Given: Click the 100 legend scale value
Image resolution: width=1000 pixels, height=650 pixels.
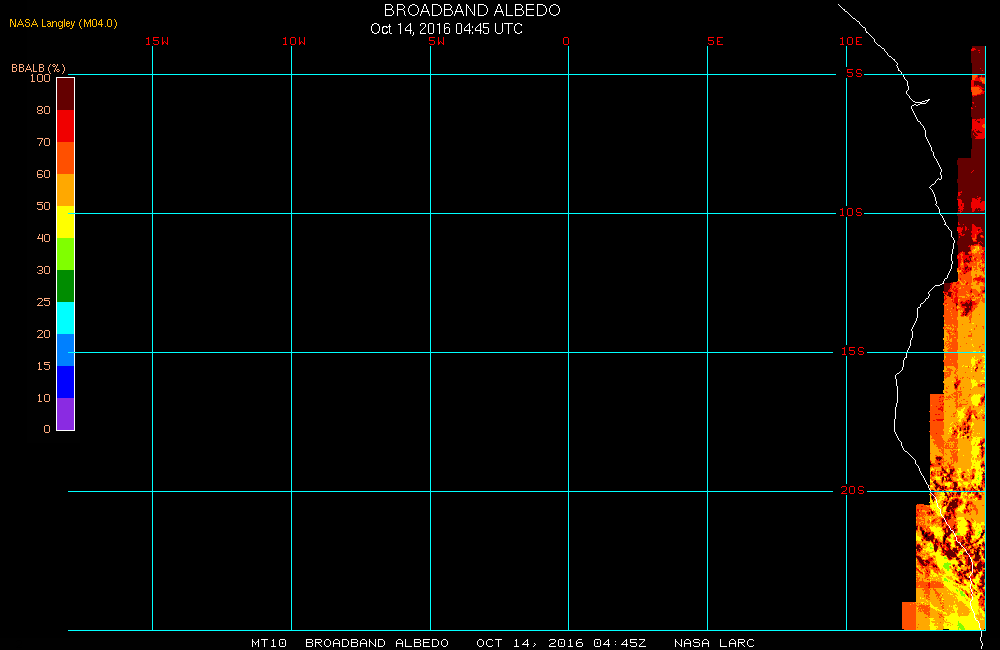Looking at the screenshot, I should pyautogui.click(x=40, y=78).
